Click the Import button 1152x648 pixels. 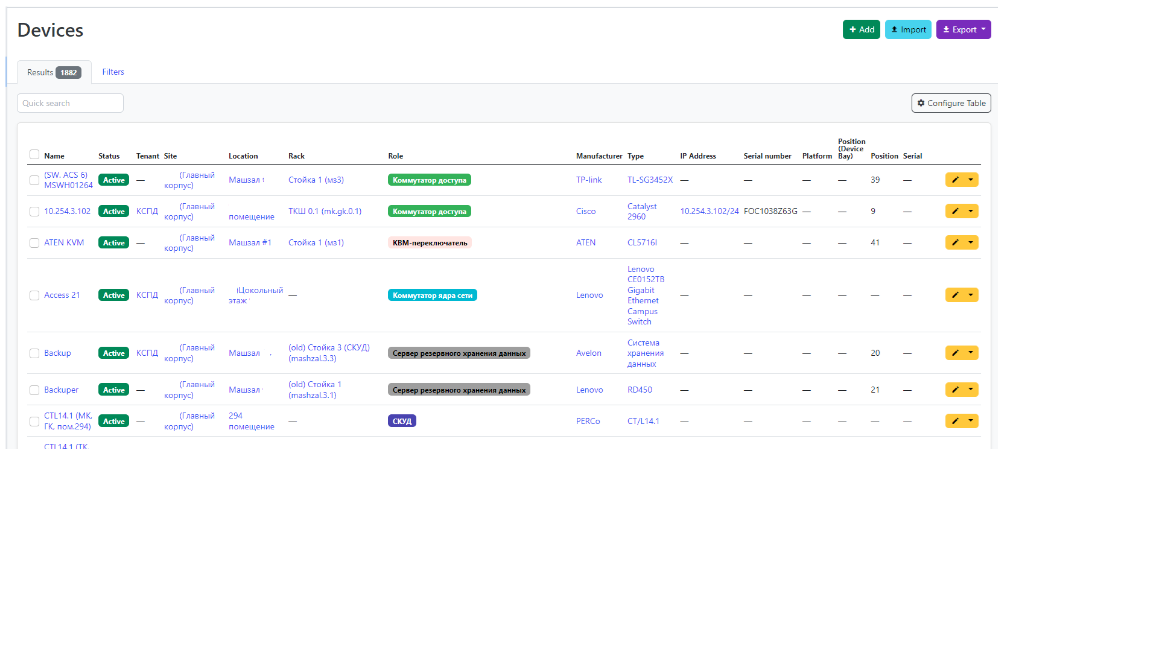908,29
